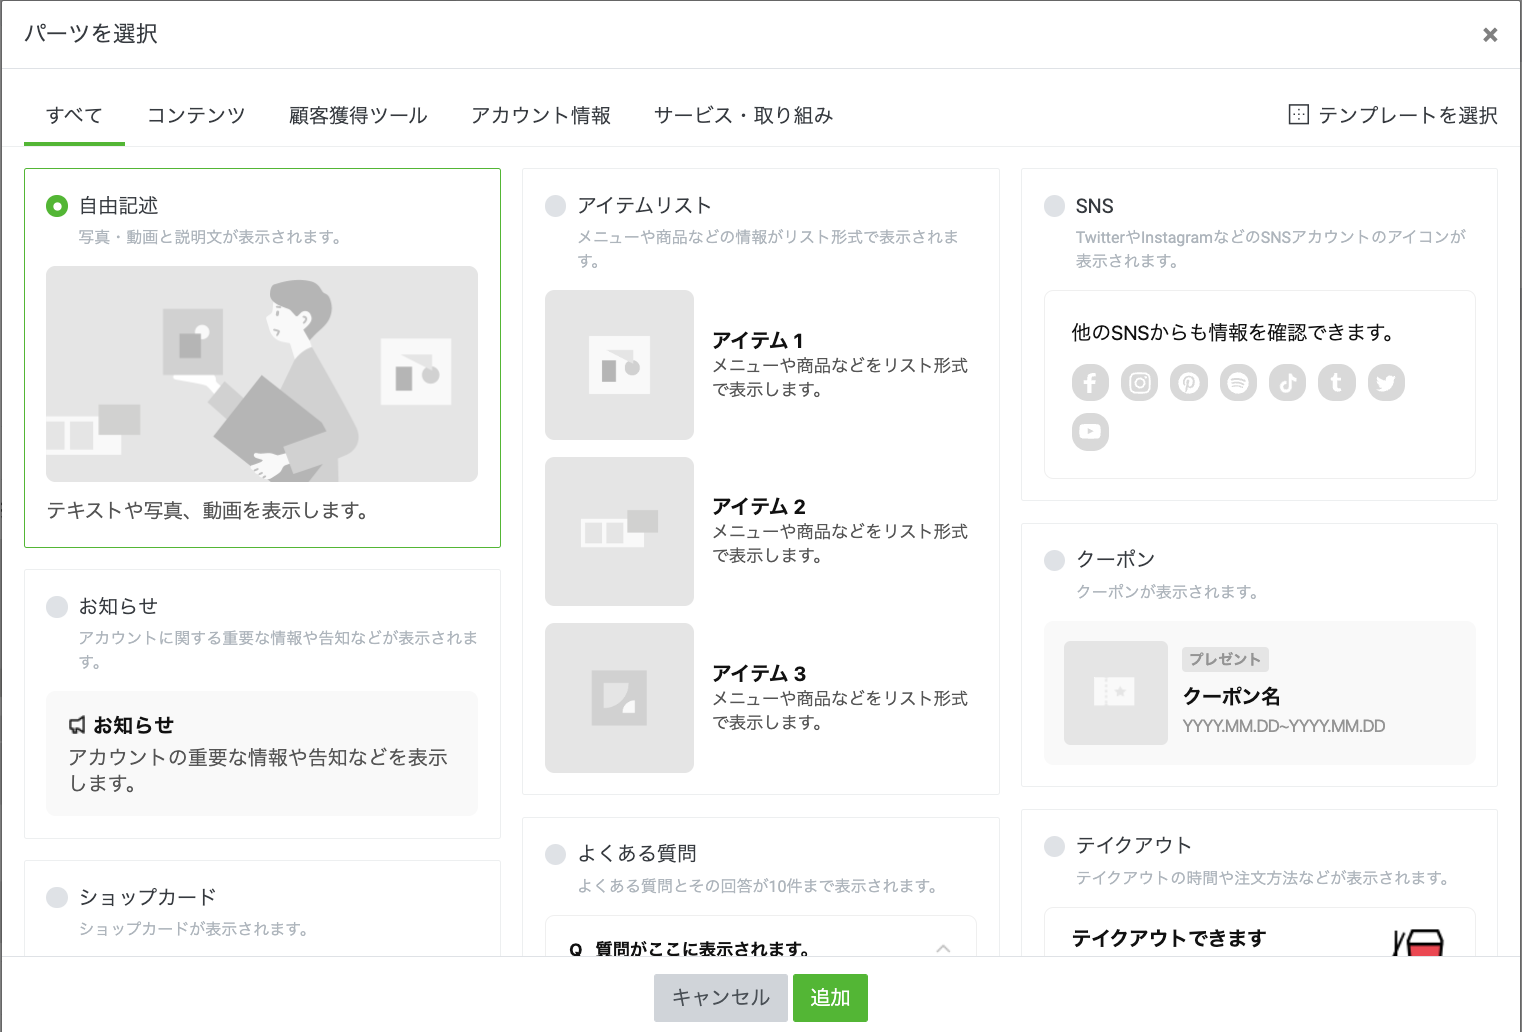Open テンプレートを選択 link
1522x1032 pixels.
[x=1393, y=116]
